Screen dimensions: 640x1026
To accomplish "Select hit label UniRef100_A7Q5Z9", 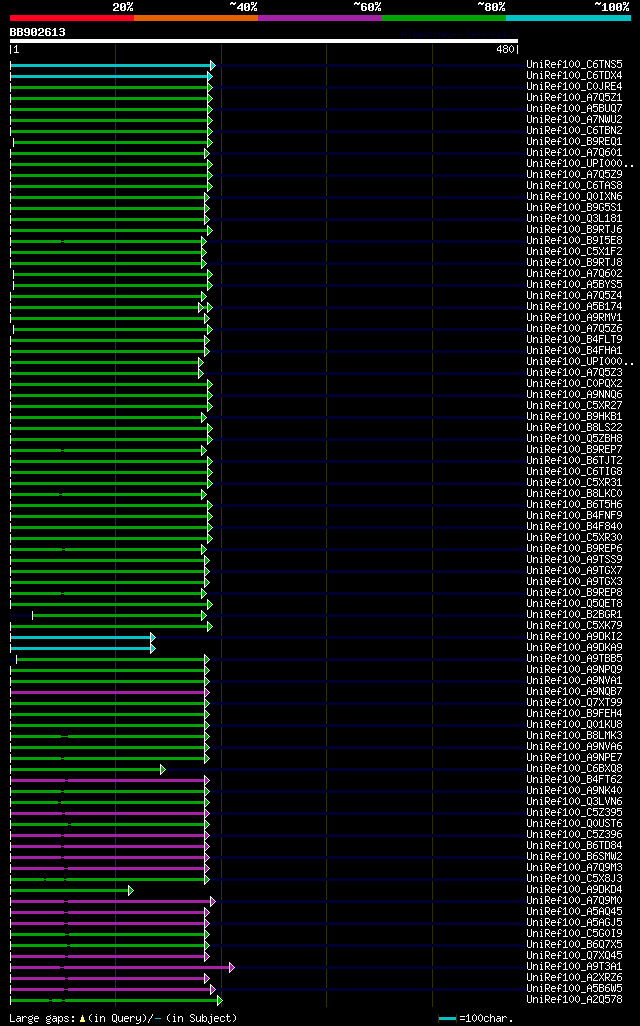I will 575,174.
